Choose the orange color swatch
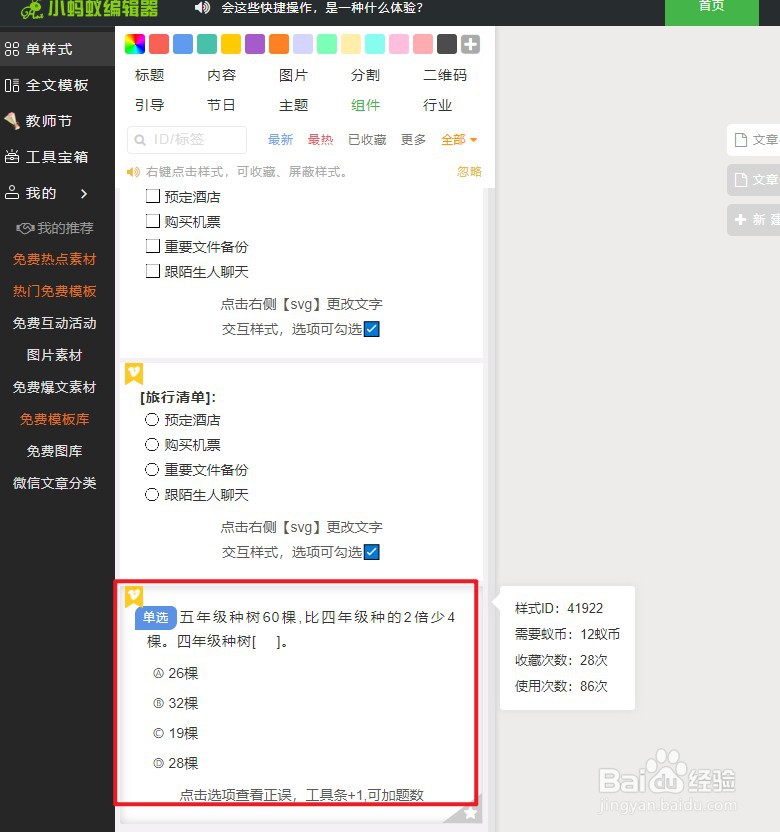The image size is (780, 832). [x=279, y=44]
